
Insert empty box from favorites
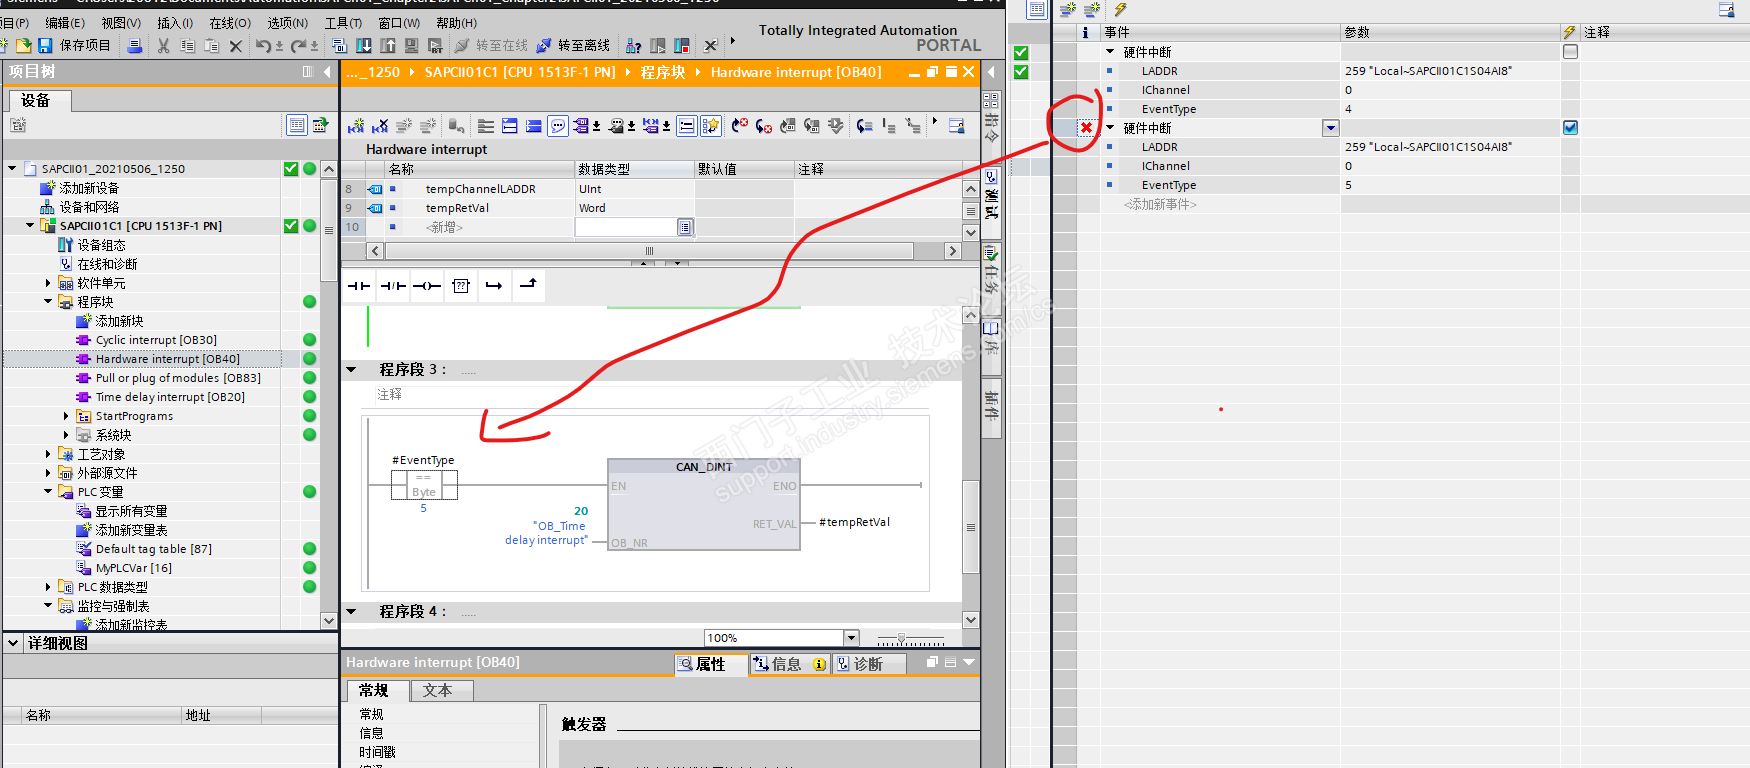click(x=461, y=286)
